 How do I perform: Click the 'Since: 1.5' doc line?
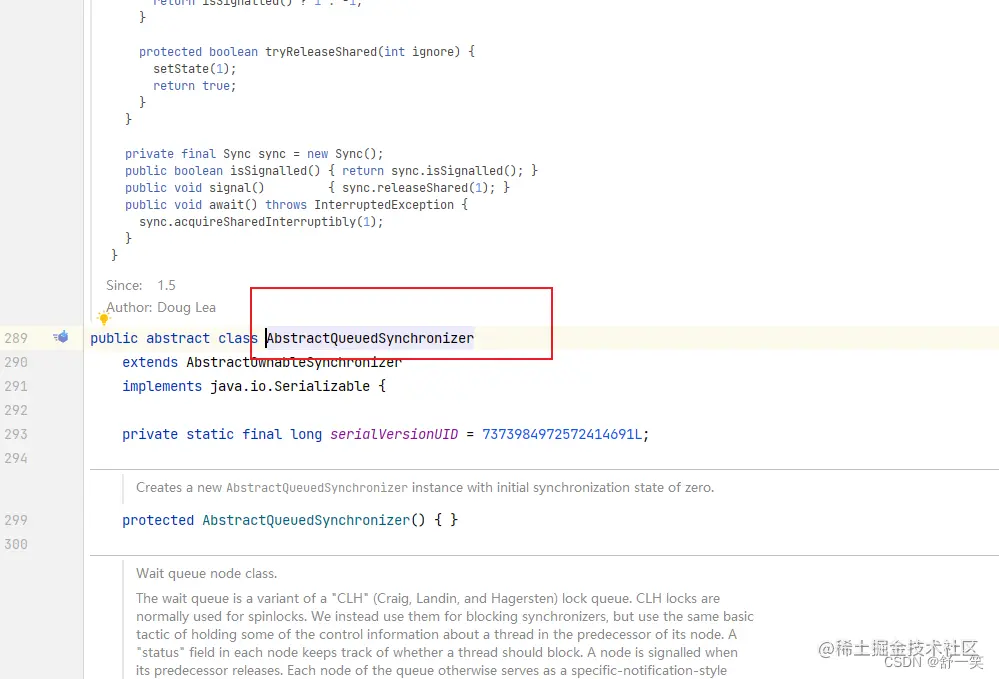click(x=141, y=285)
